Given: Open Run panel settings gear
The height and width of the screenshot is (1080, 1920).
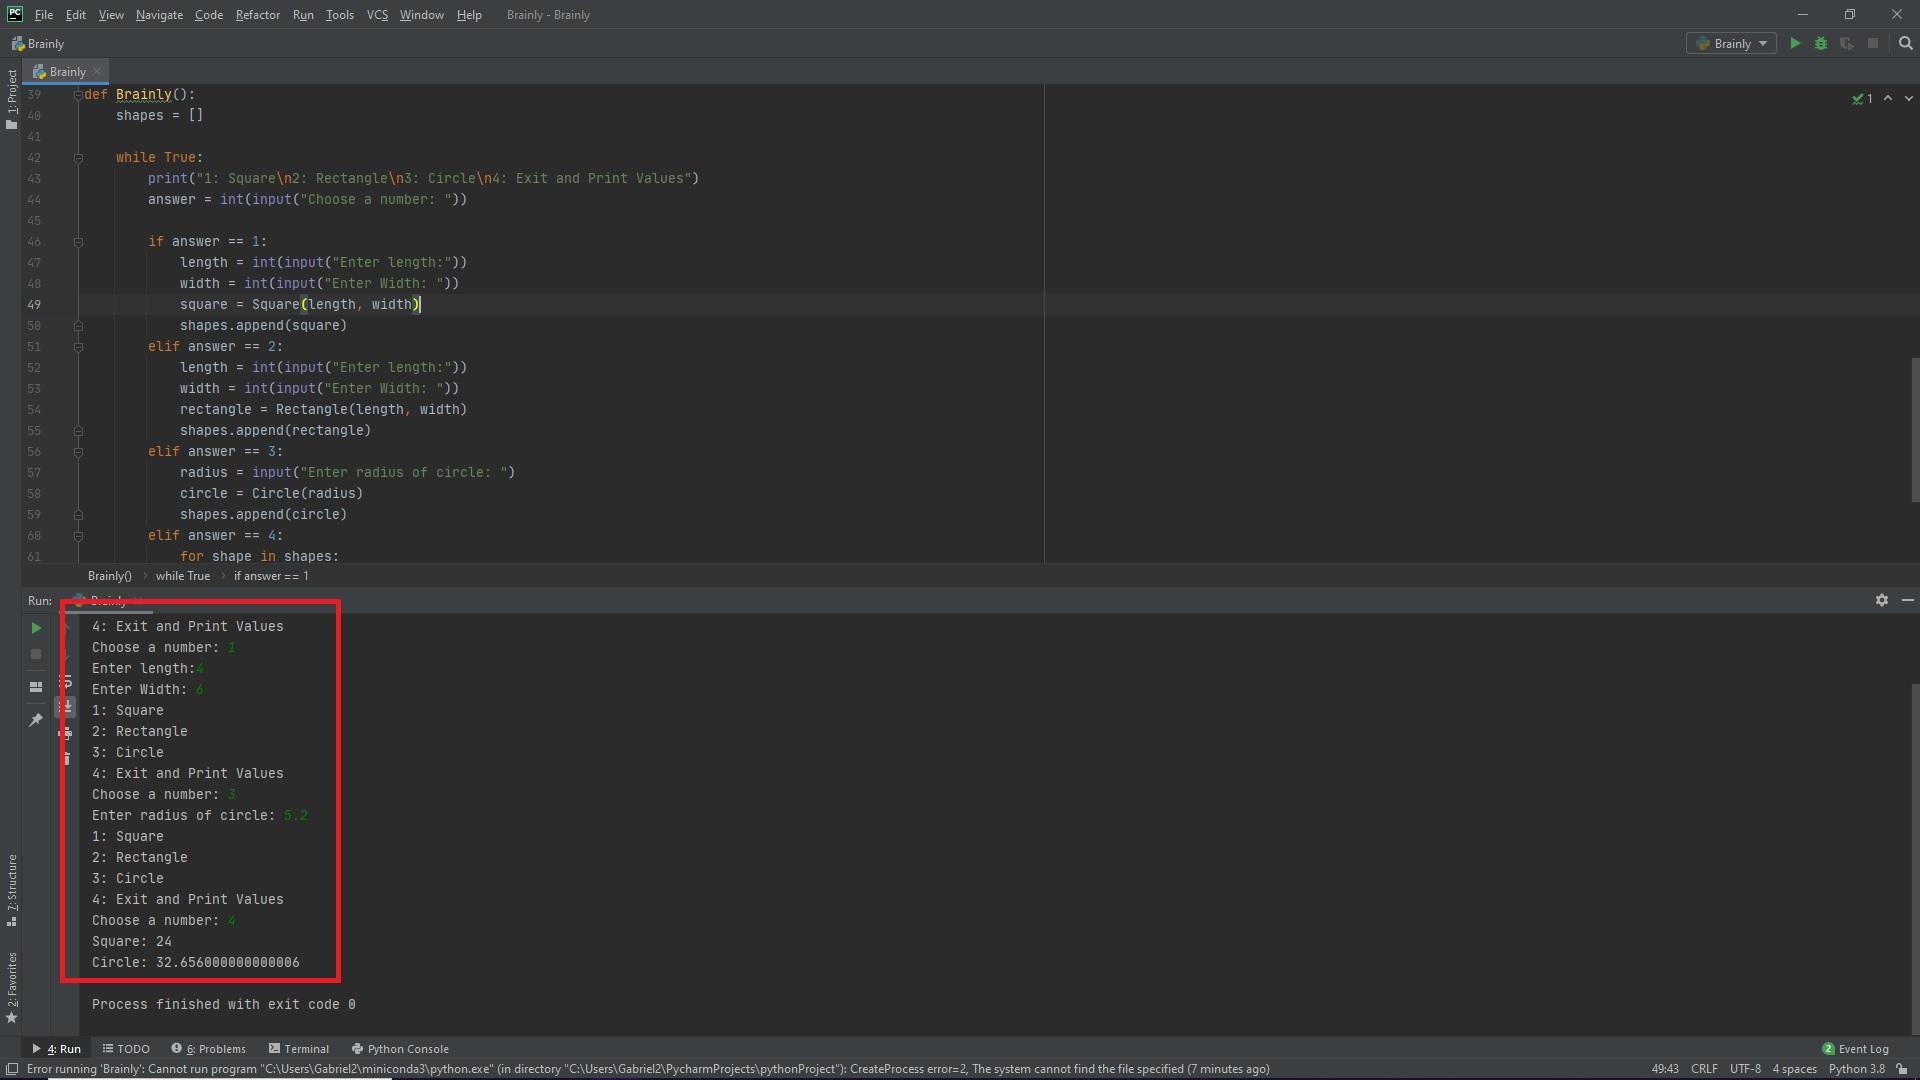Looking at the screenshot, I should tap(1881, 600).
